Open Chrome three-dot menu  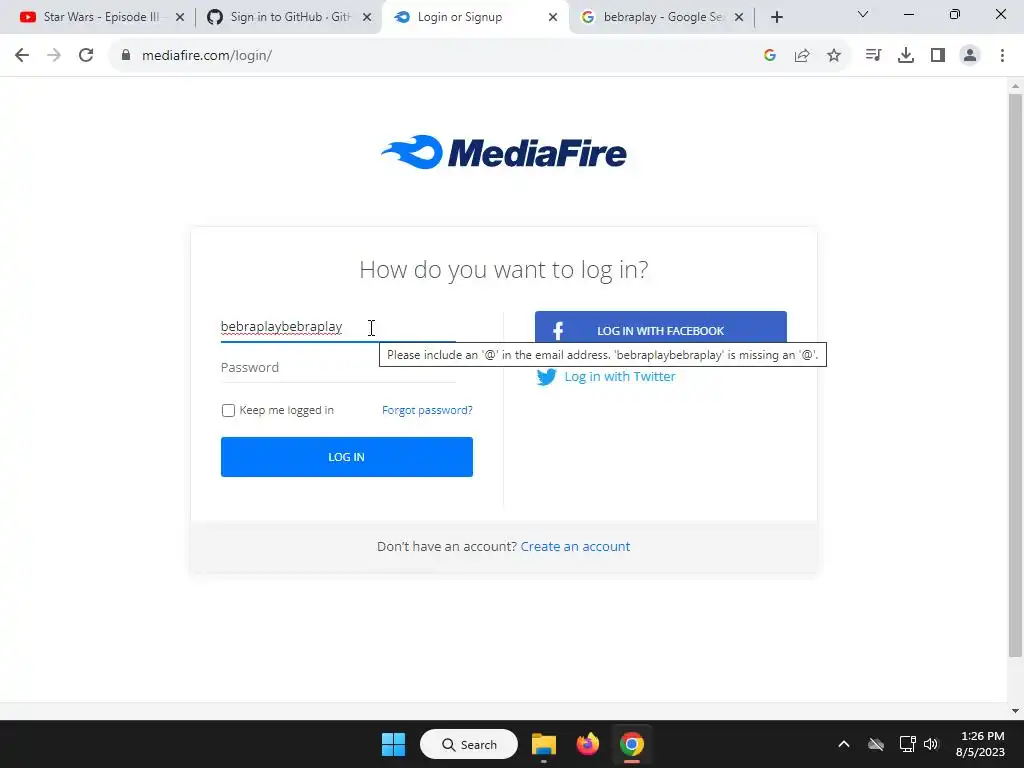click(x=1002, y=56)
